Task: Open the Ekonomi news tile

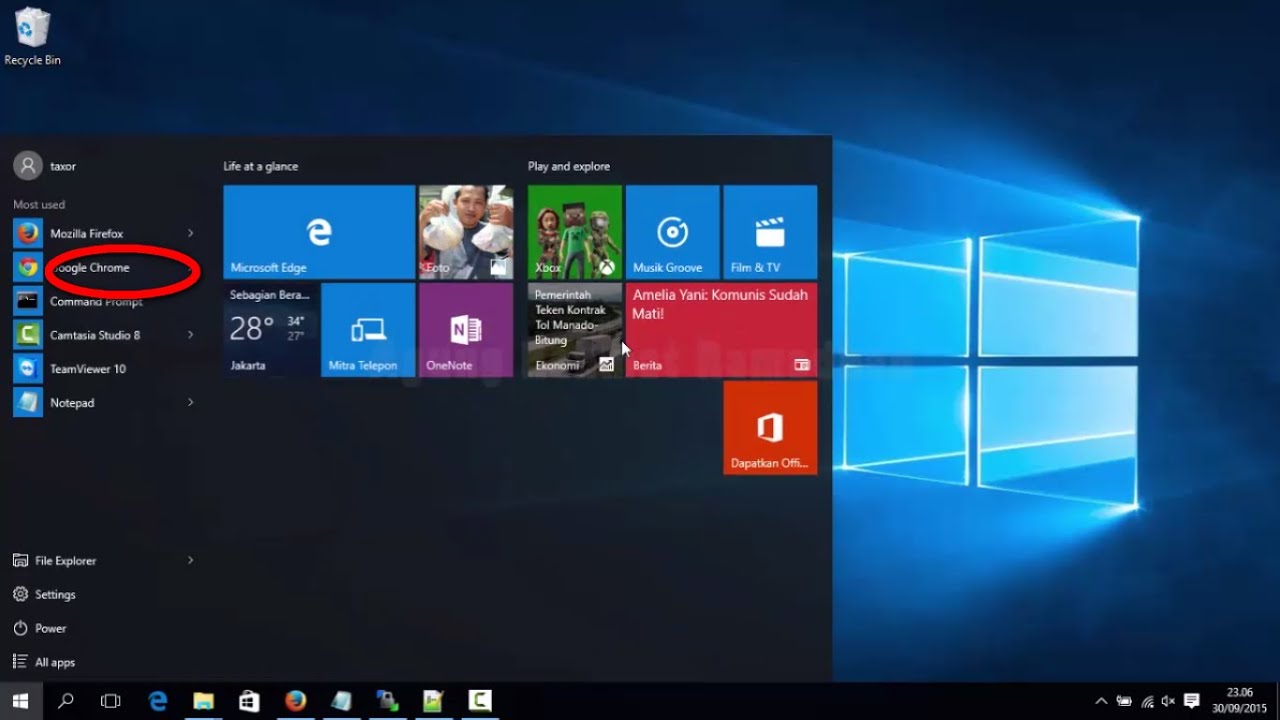Action: [x=575, y=330]
